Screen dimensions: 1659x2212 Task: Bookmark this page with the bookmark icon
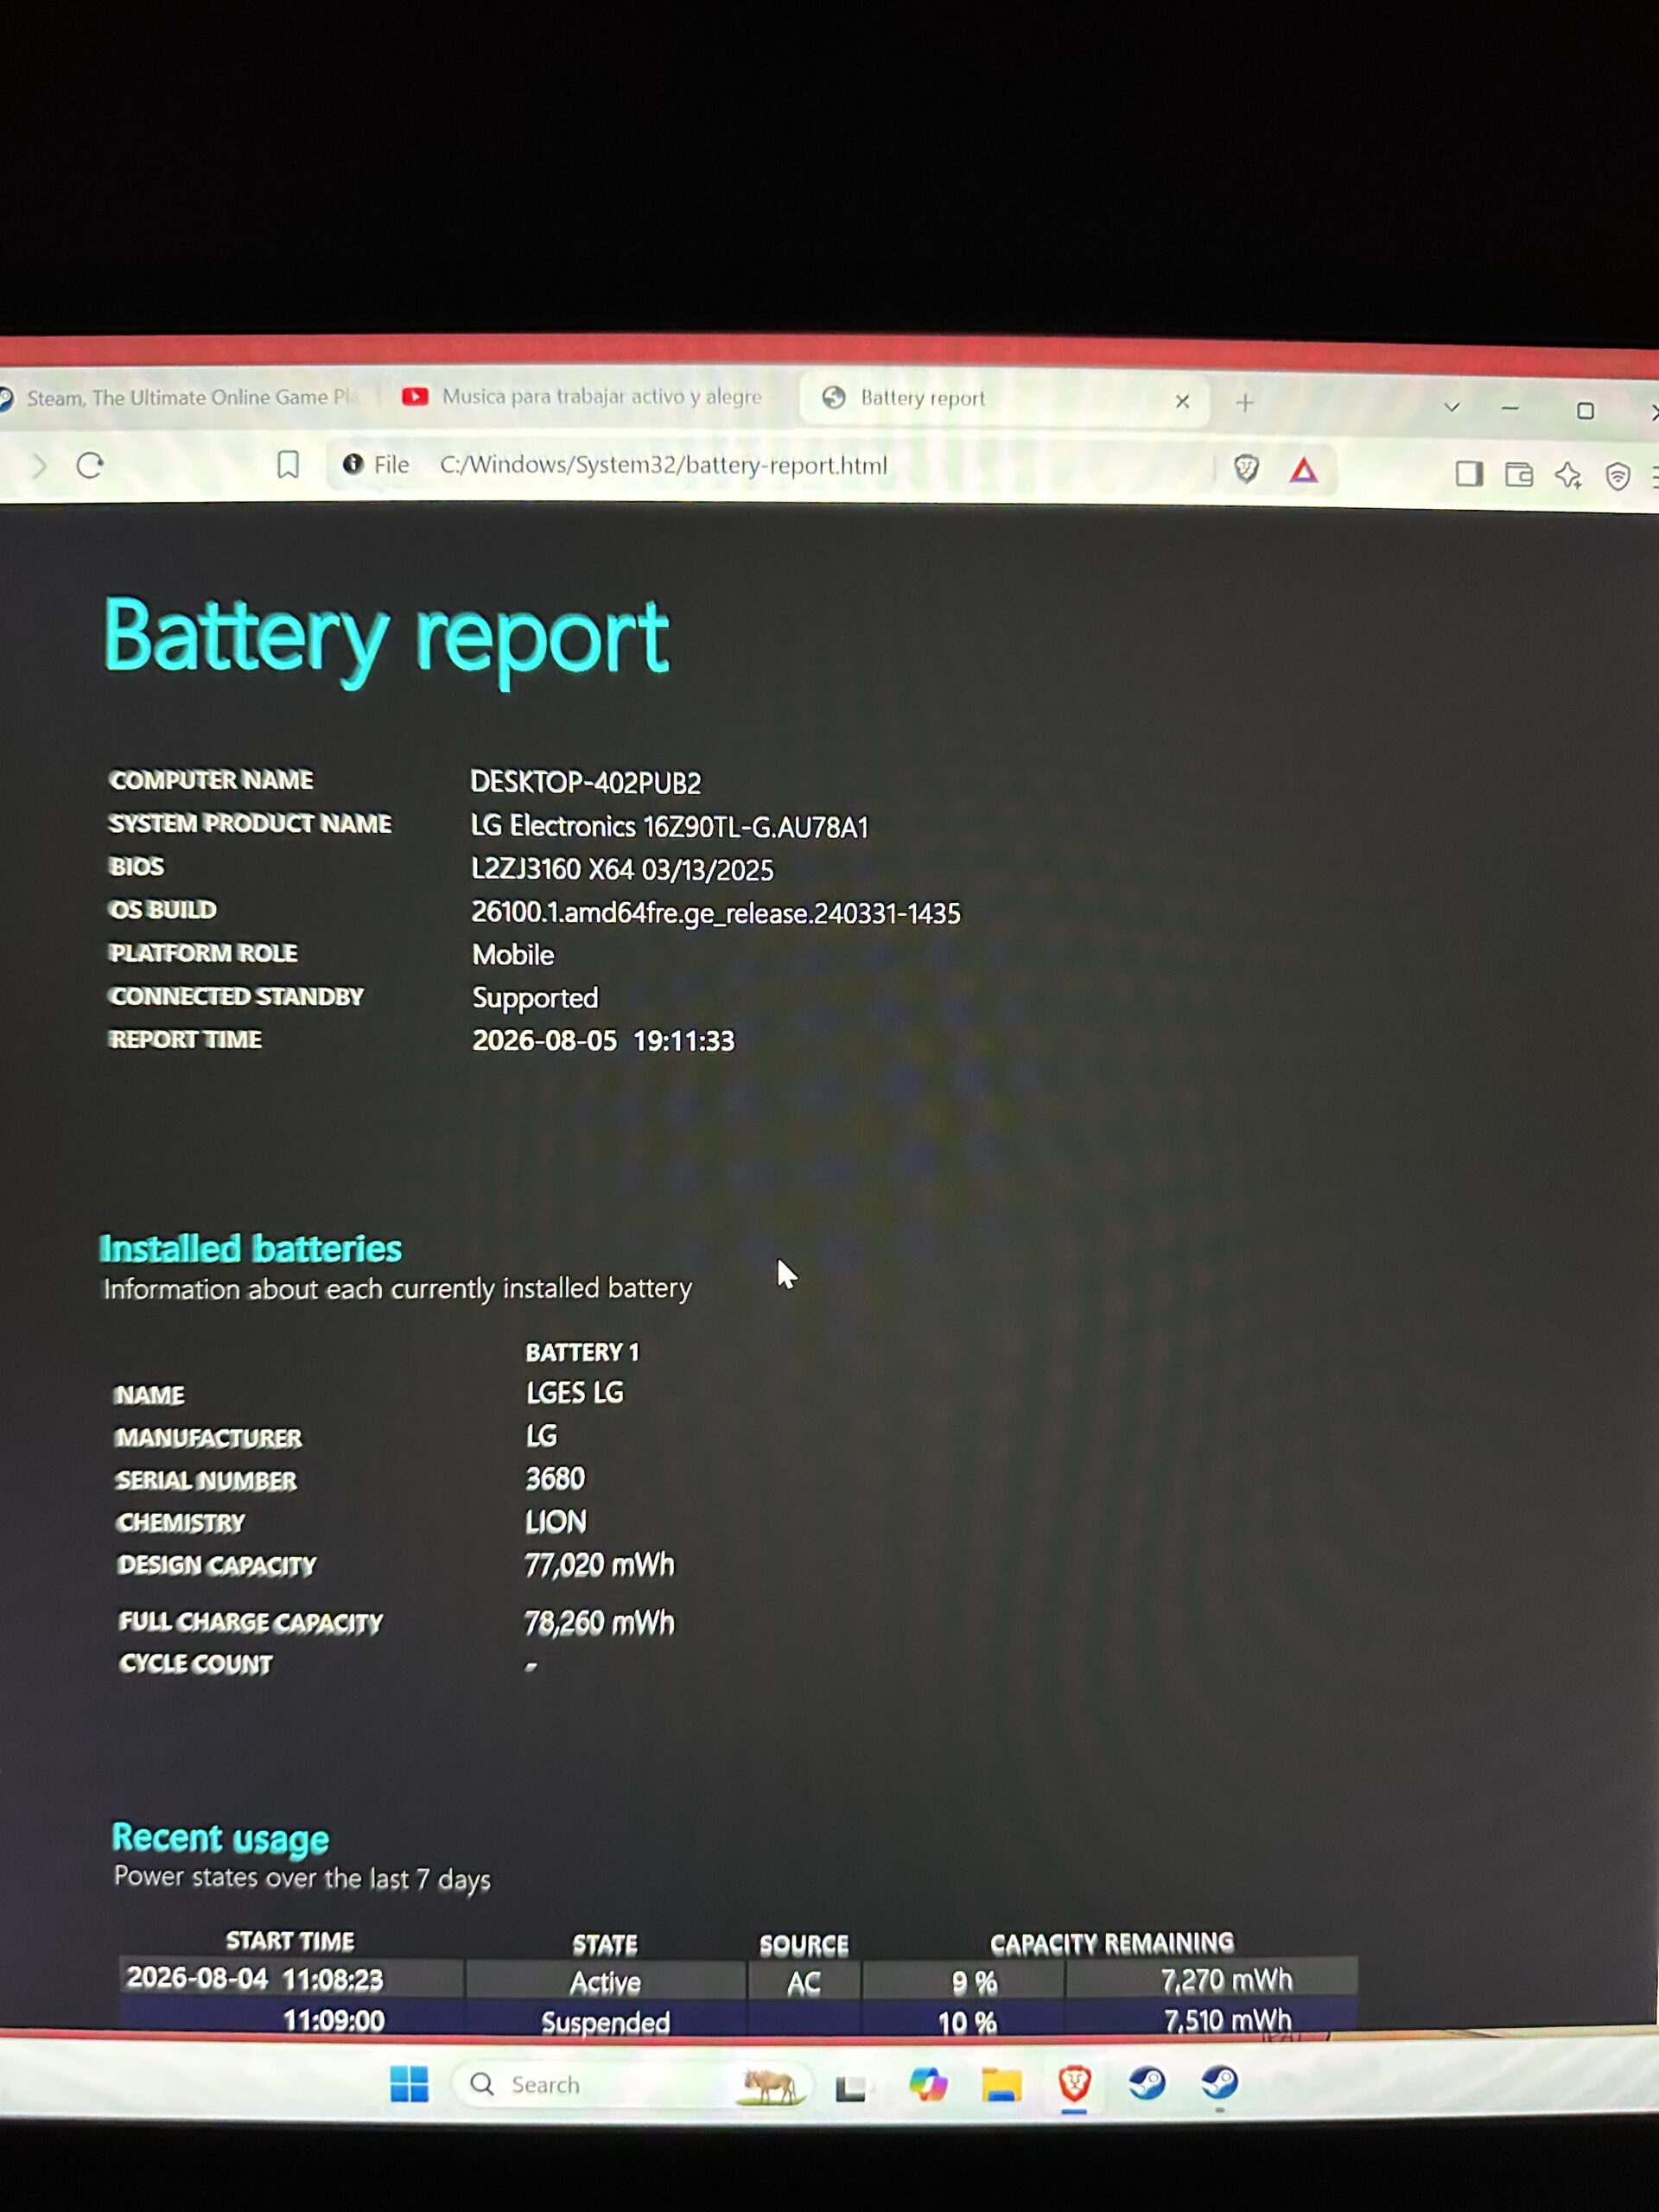(288, 464)
